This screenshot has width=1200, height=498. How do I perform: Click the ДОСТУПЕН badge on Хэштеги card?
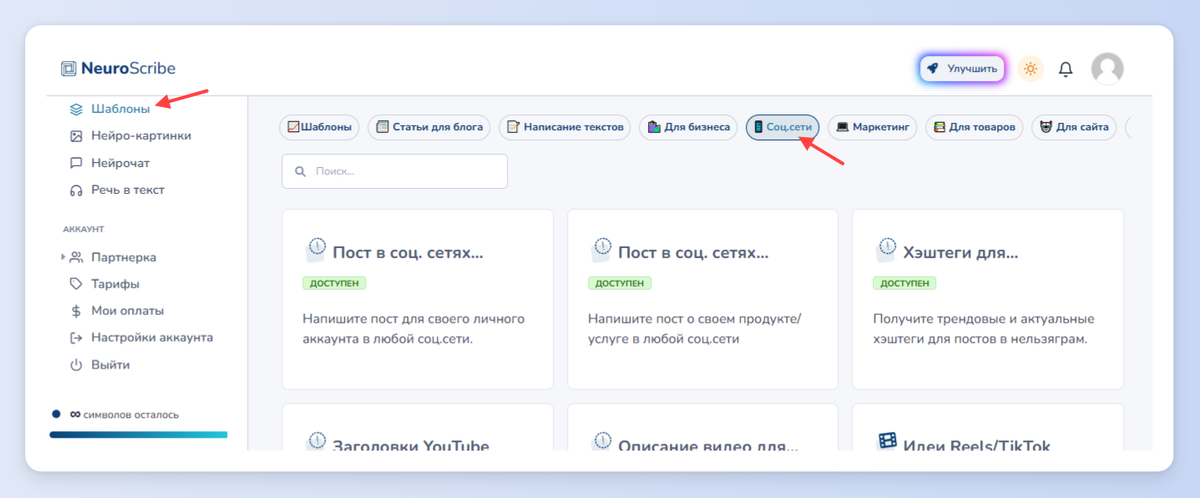point(904,283)
